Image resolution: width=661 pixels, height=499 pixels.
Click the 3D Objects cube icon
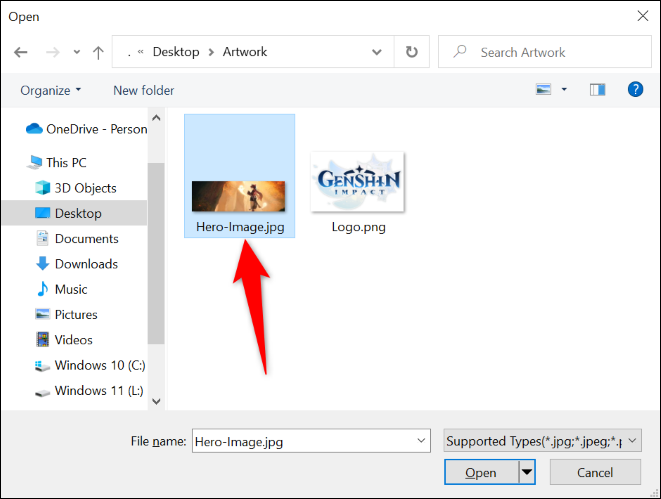pos(43,188)
